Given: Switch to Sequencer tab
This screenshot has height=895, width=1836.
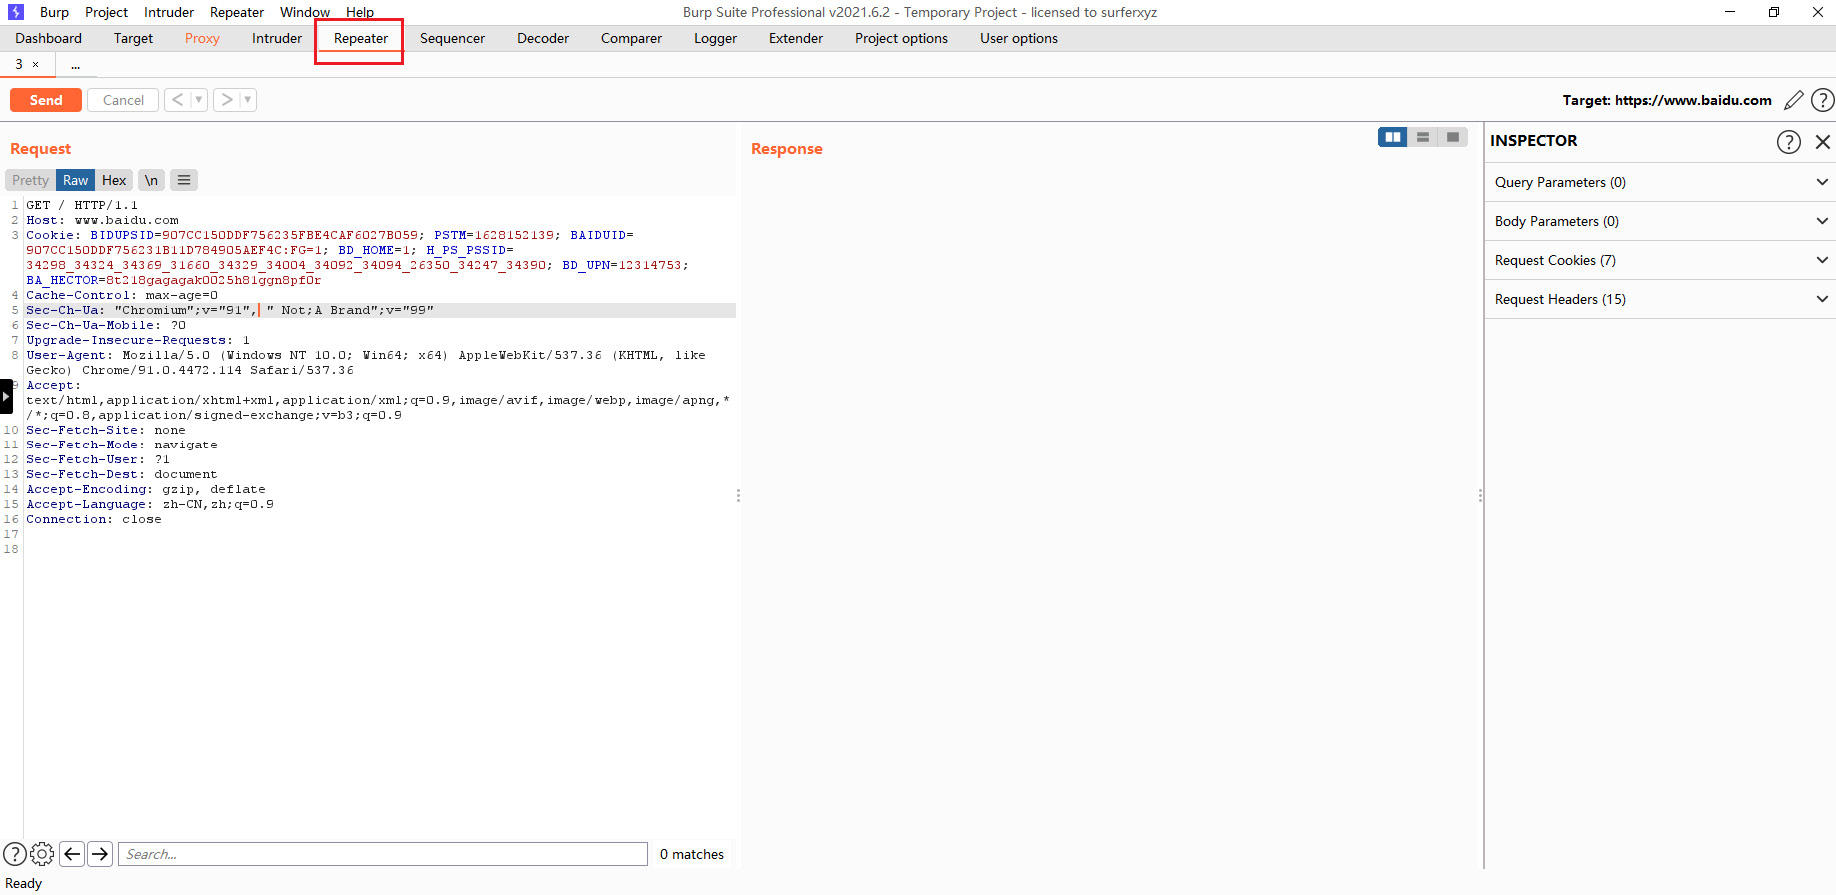Looking at the screenshot, I should pyautogui.click(x=452, y=38).
